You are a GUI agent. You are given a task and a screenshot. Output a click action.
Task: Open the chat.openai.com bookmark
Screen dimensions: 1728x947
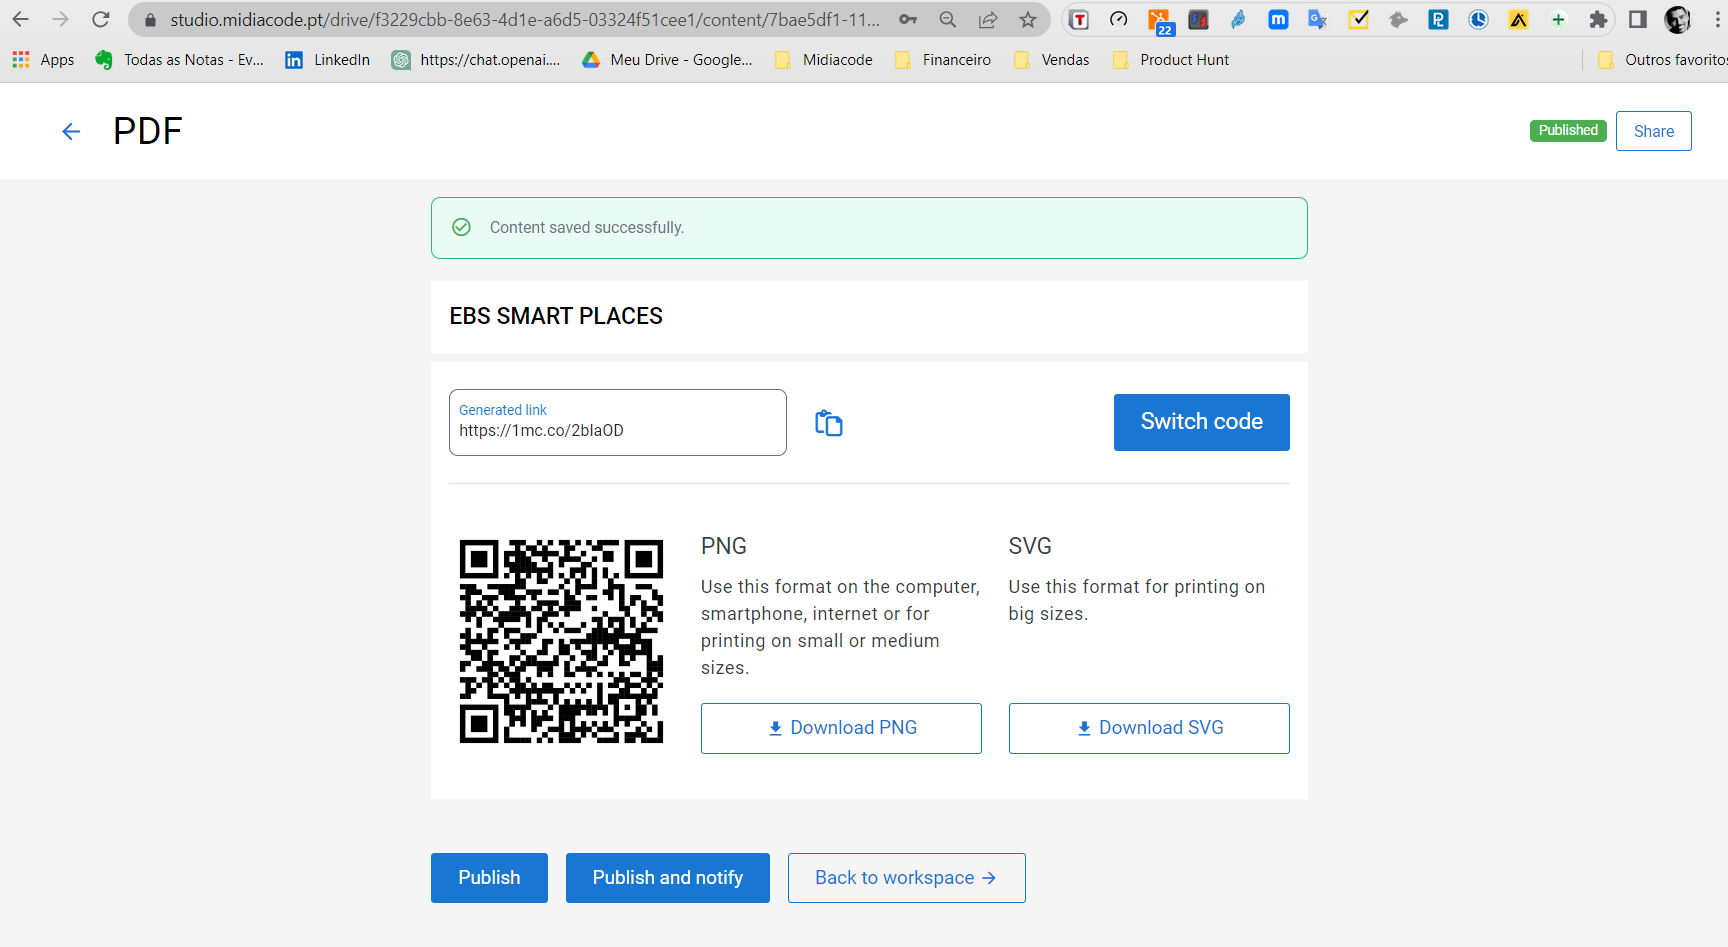click(476, 60)
